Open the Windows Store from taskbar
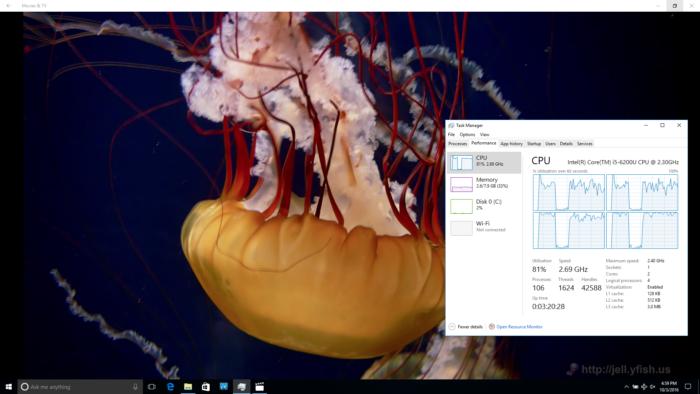This screenshot has height=394, width=700. pyautogui.click(x=206, y=386)
